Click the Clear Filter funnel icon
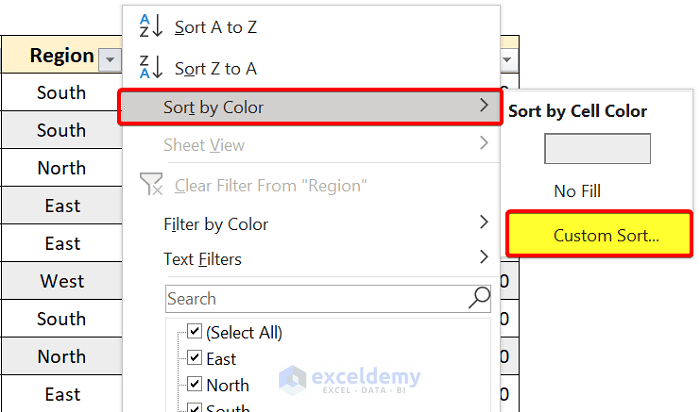 coord(151,185)
